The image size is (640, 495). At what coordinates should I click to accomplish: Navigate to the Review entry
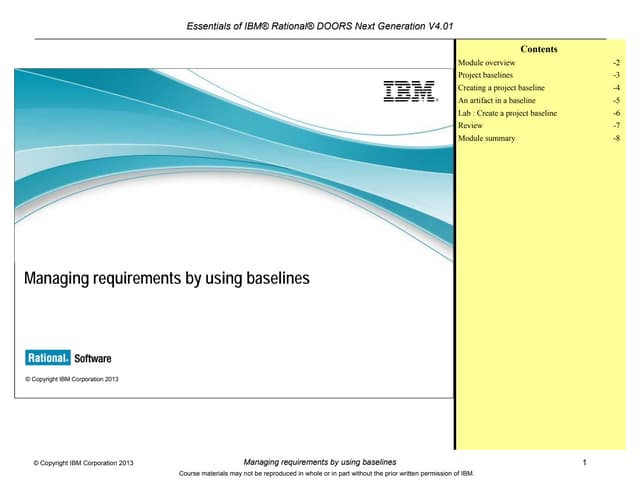click(x=470, y=126)
